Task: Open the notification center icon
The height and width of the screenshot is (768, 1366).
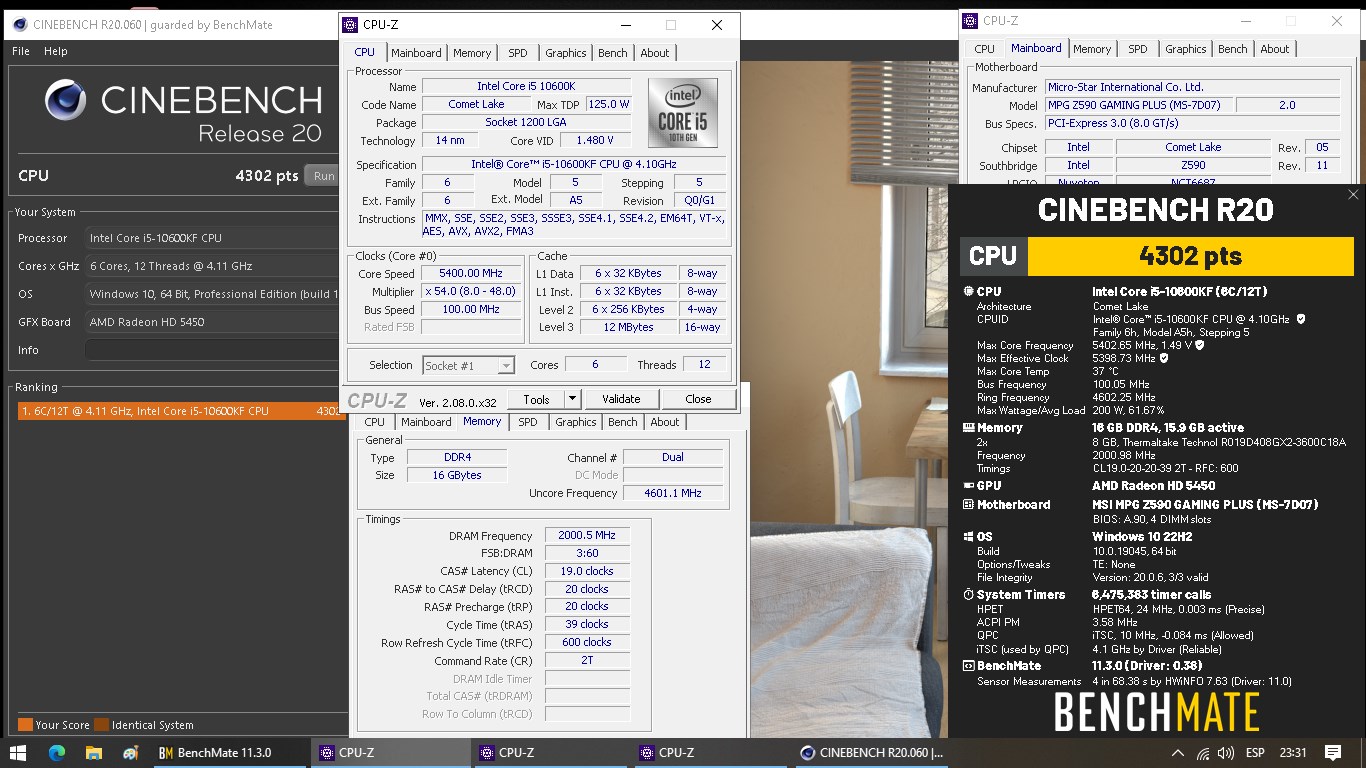Action: coord(1332,752)
